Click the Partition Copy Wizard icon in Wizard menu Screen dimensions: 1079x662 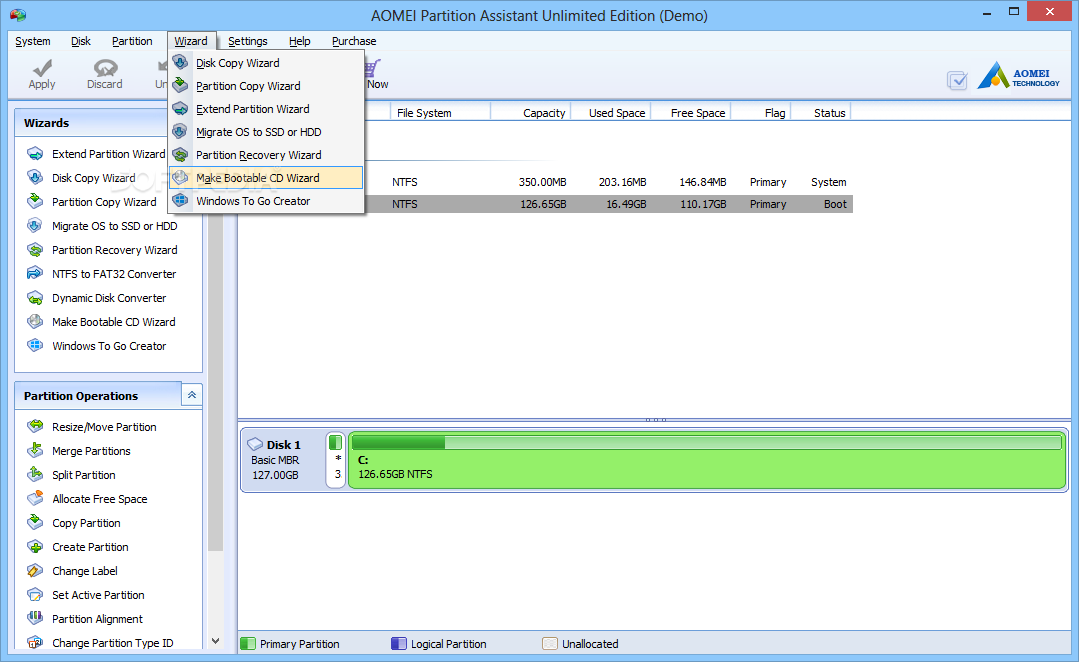click(180, 85)
